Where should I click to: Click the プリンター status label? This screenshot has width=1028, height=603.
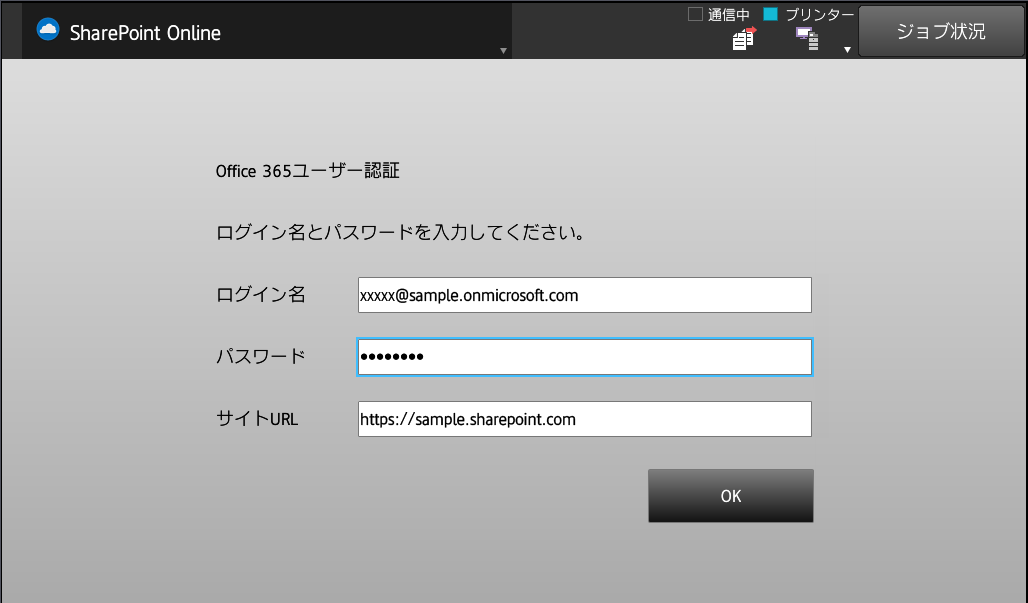(x=820, y=14)
